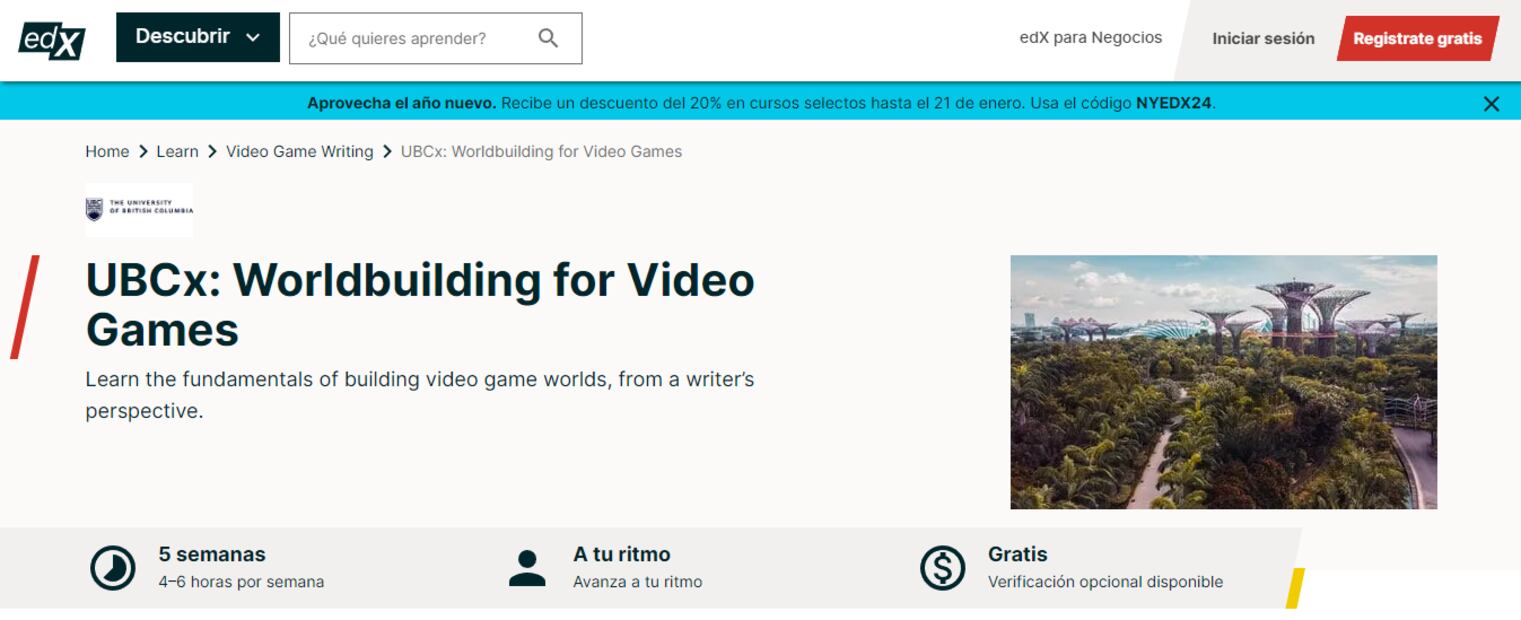Click the self-paced person icon
The height and width of the screenshot is (620, 1521).
(x=527, y=568)
